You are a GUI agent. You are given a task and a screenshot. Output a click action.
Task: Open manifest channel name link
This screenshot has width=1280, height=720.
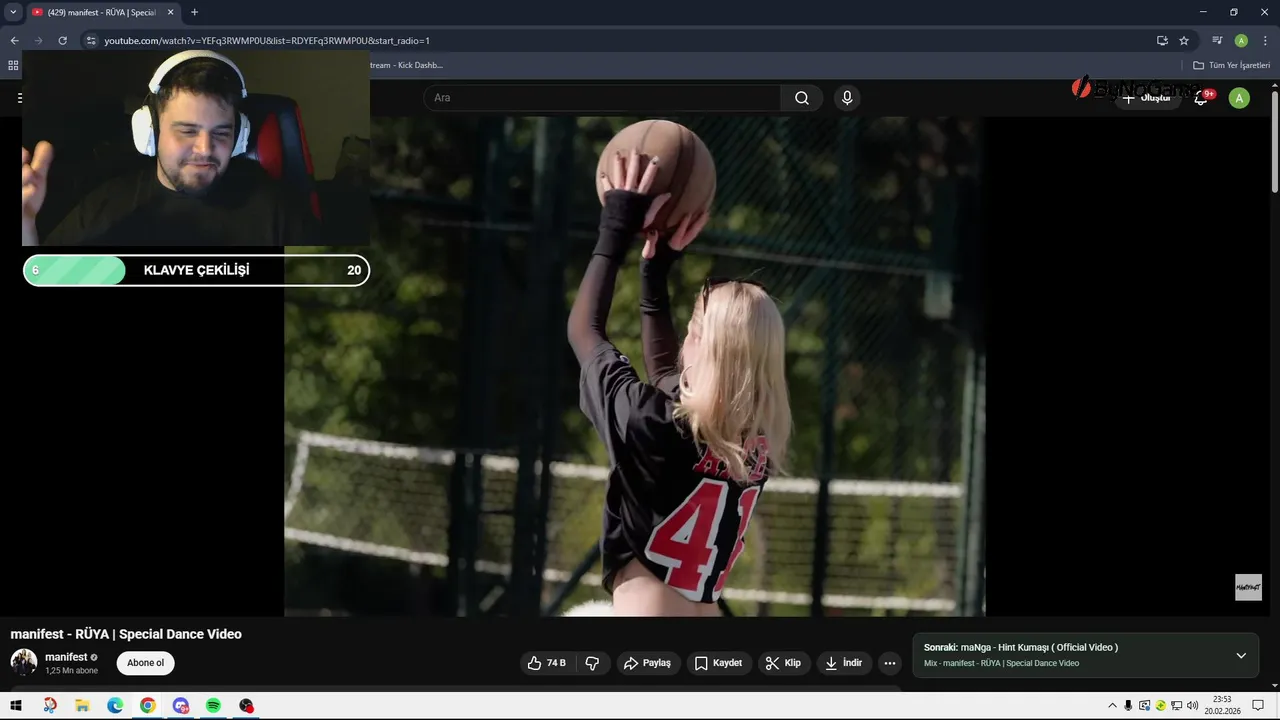click(66, 657)
